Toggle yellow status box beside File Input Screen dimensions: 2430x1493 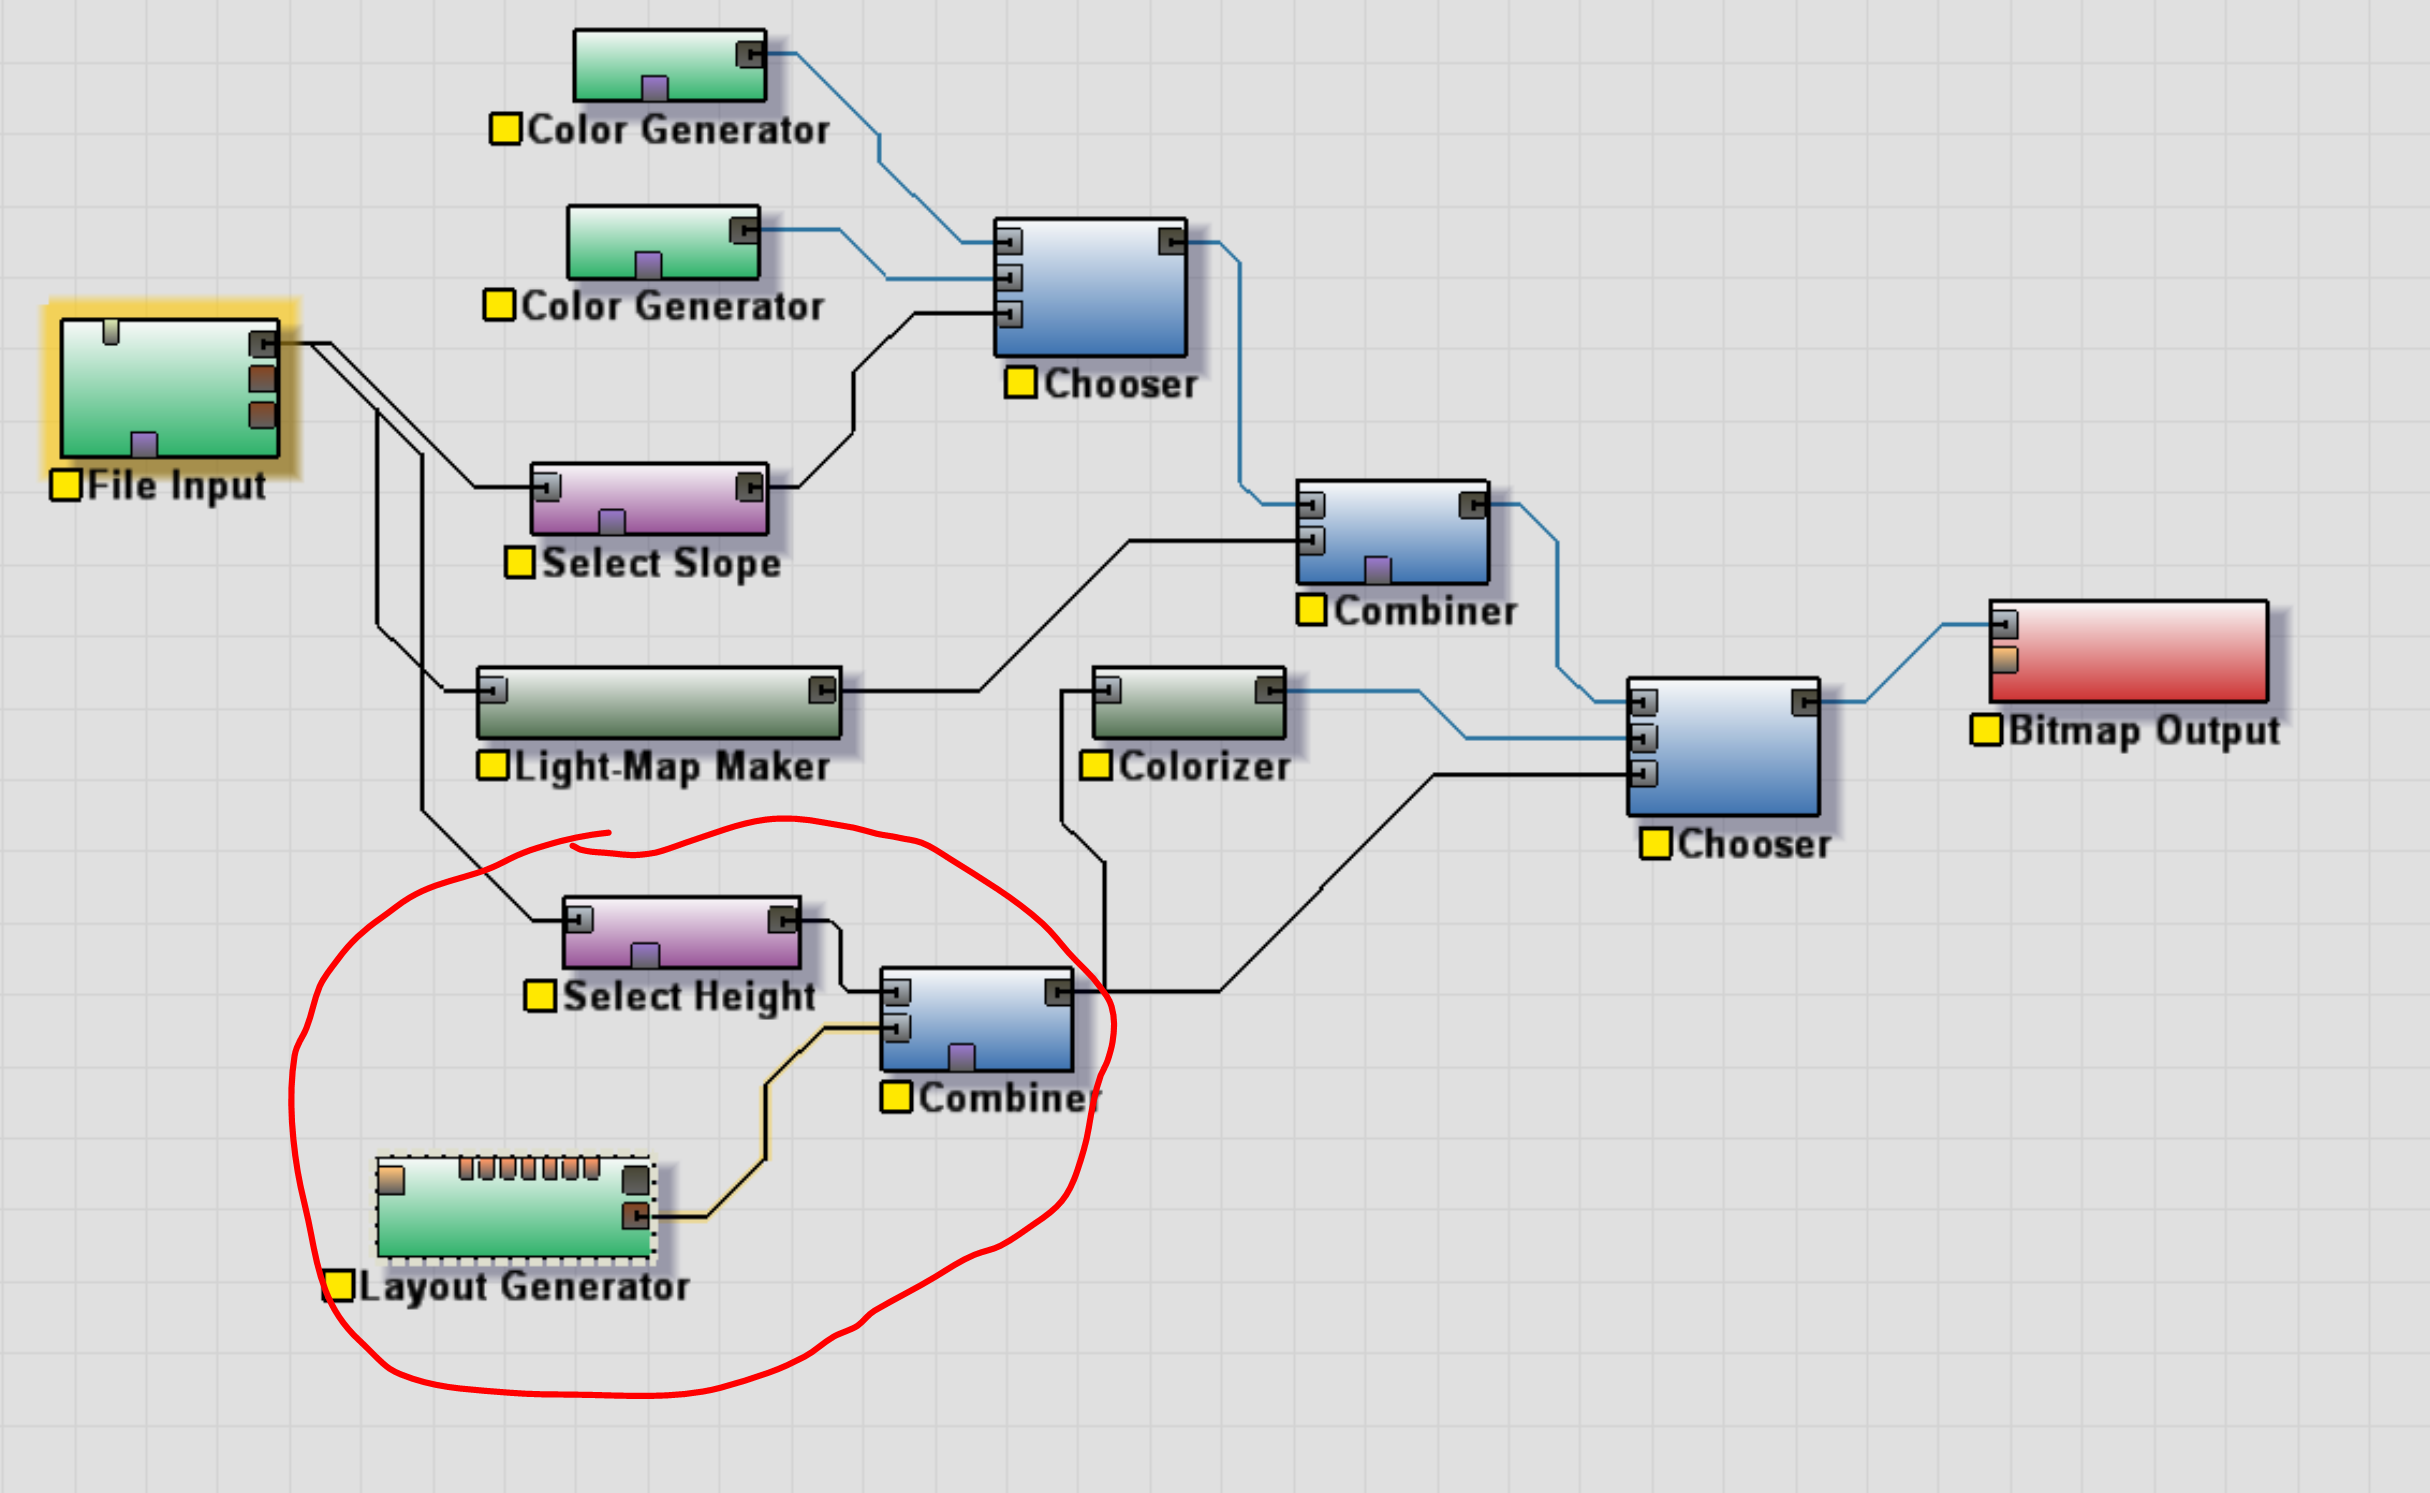(x=66, y=485)
